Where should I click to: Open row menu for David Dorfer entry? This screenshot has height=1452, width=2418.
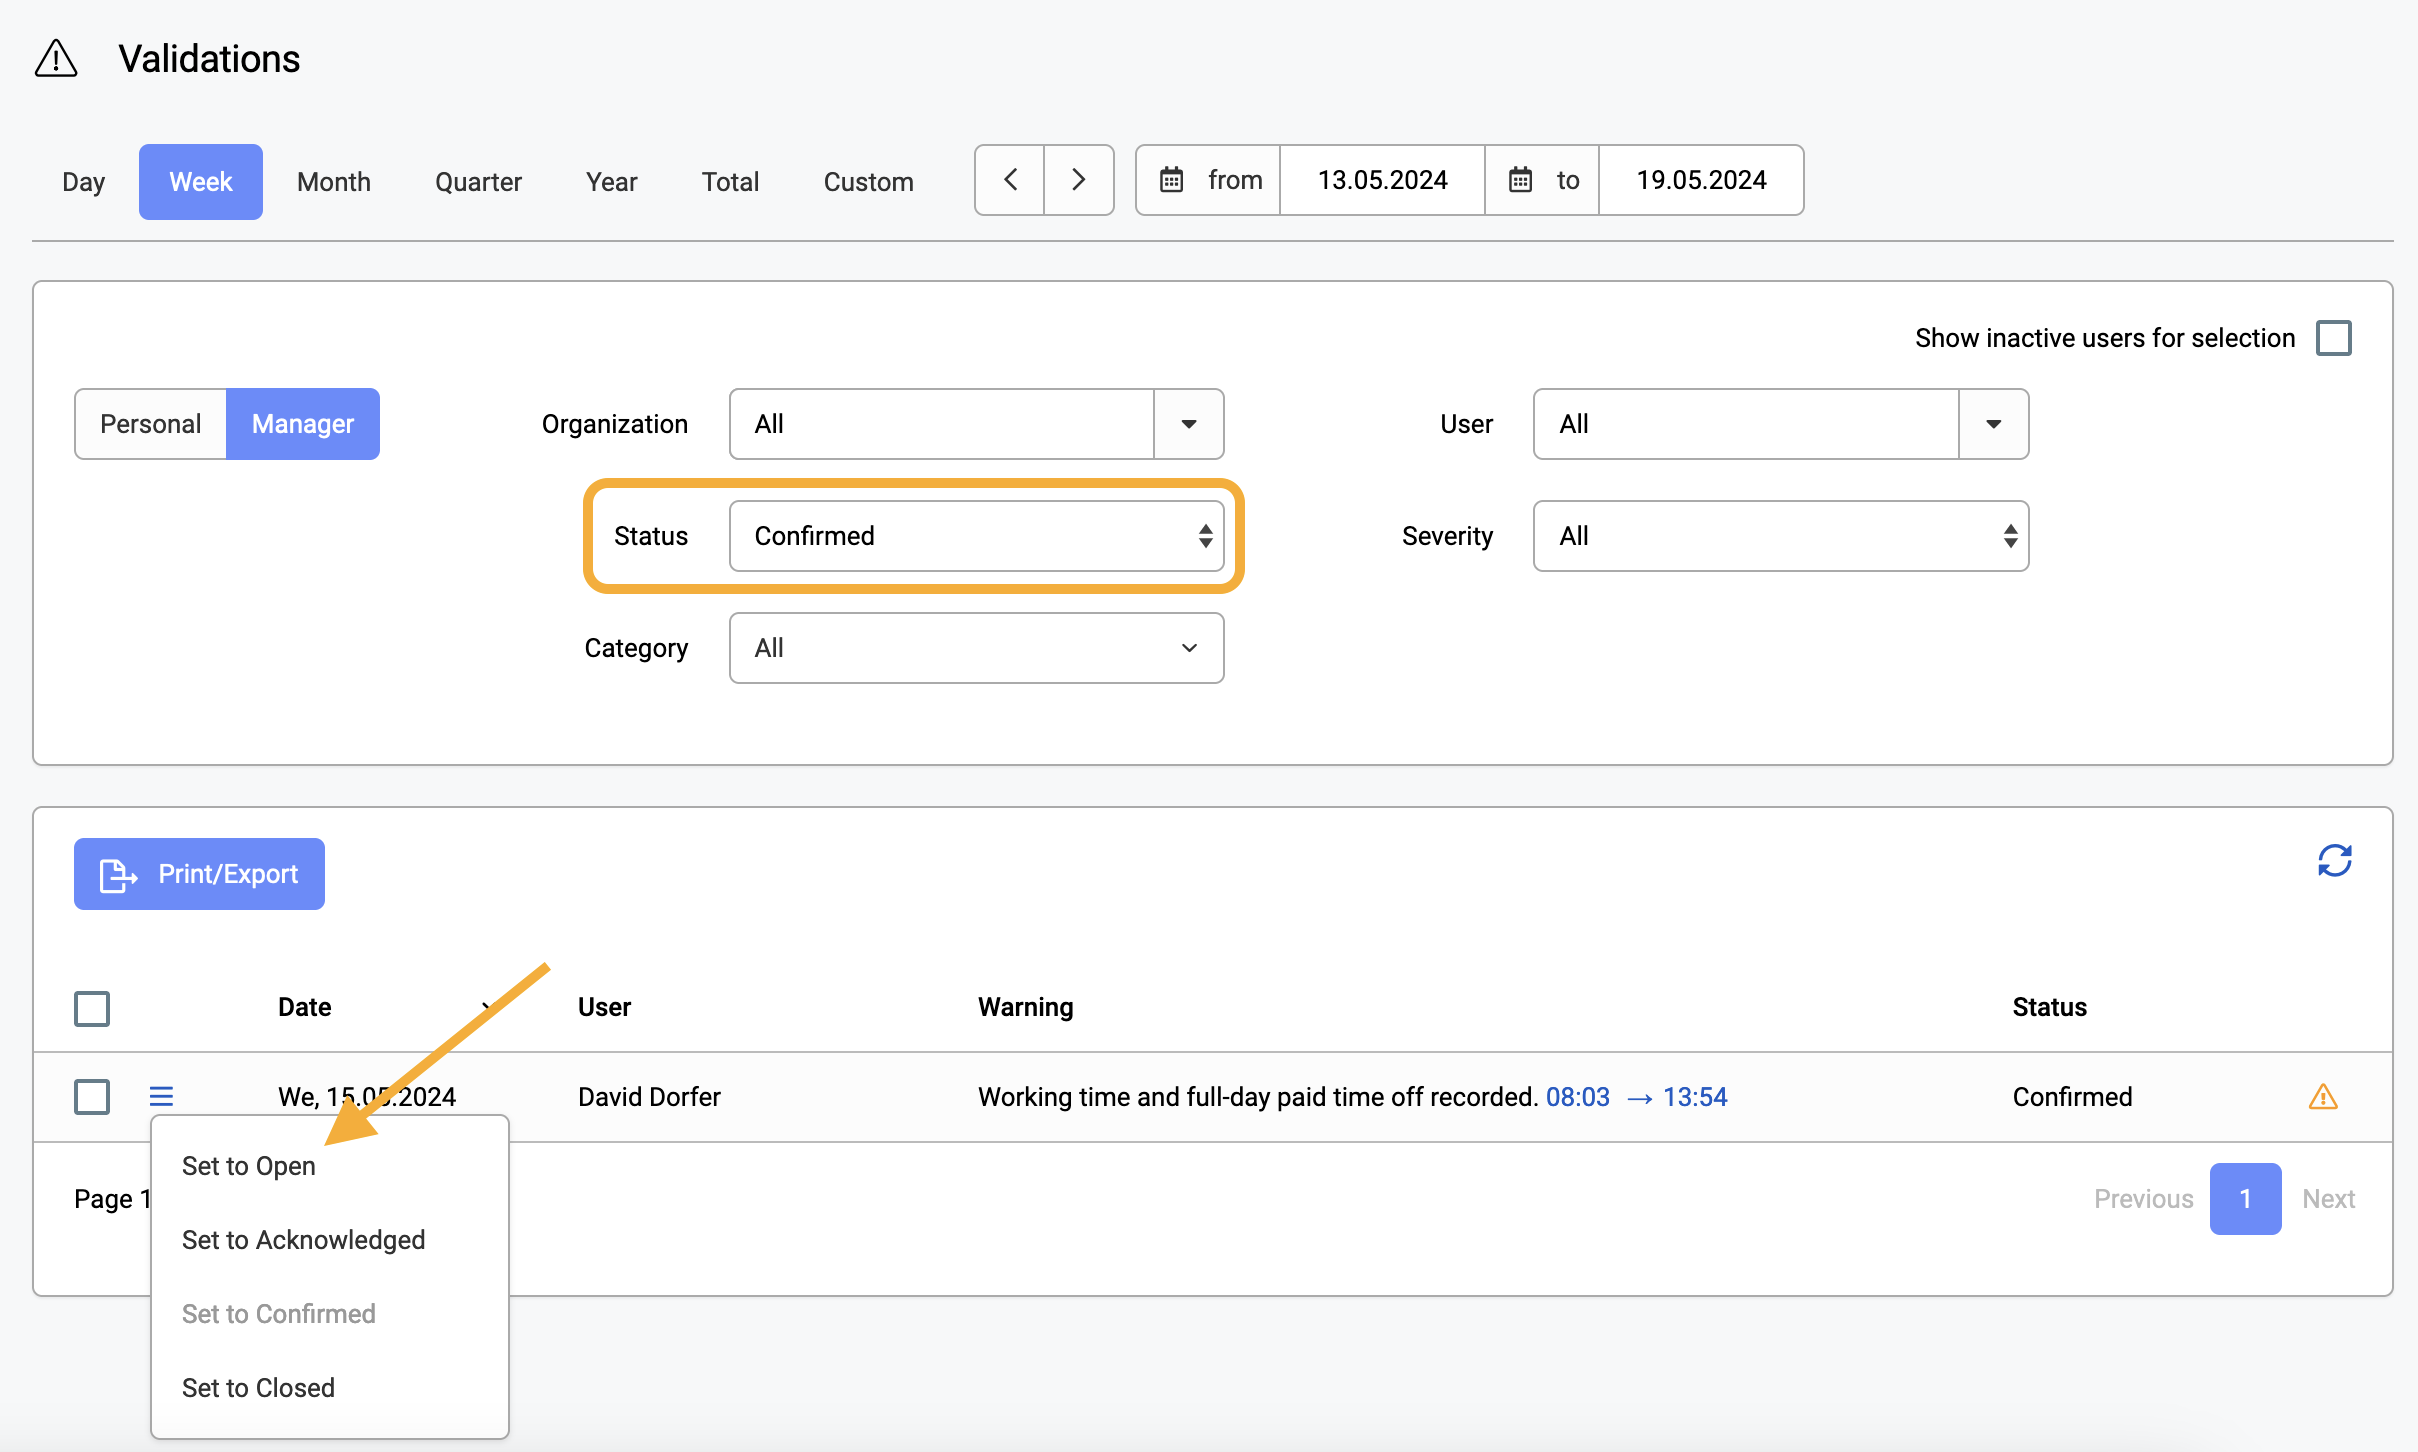click(161, 1096)
